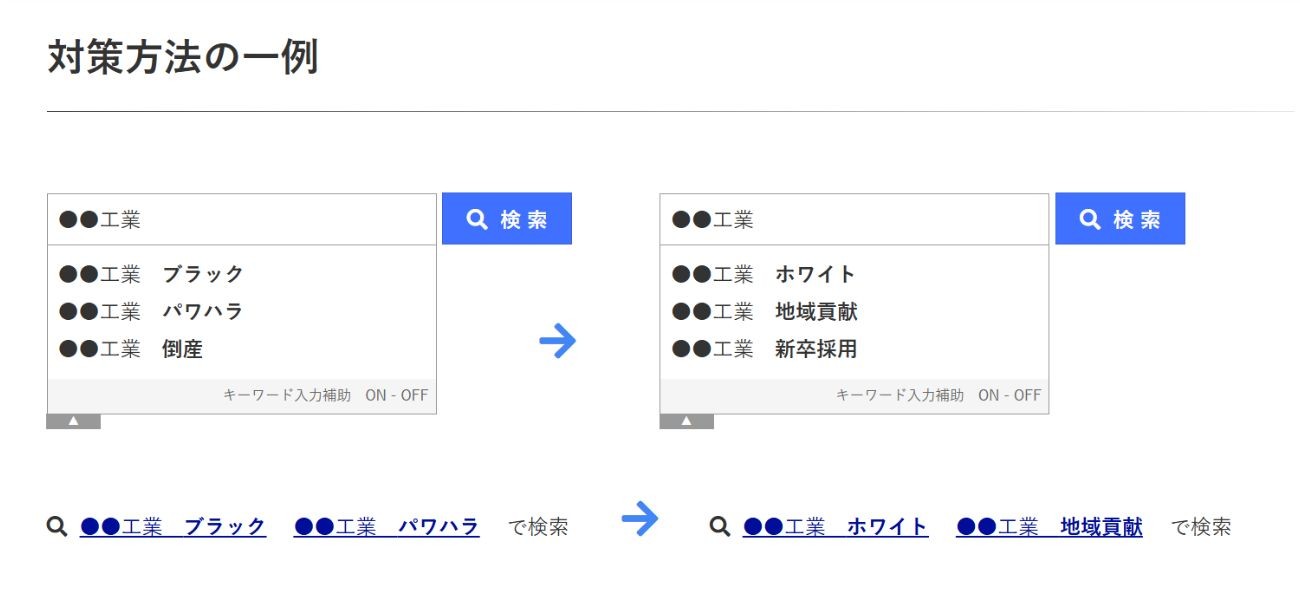This screenshot has height=593, width=1300.
Task: Select the ●●工業 ホワイト suggestion
Action: (764, 274)
